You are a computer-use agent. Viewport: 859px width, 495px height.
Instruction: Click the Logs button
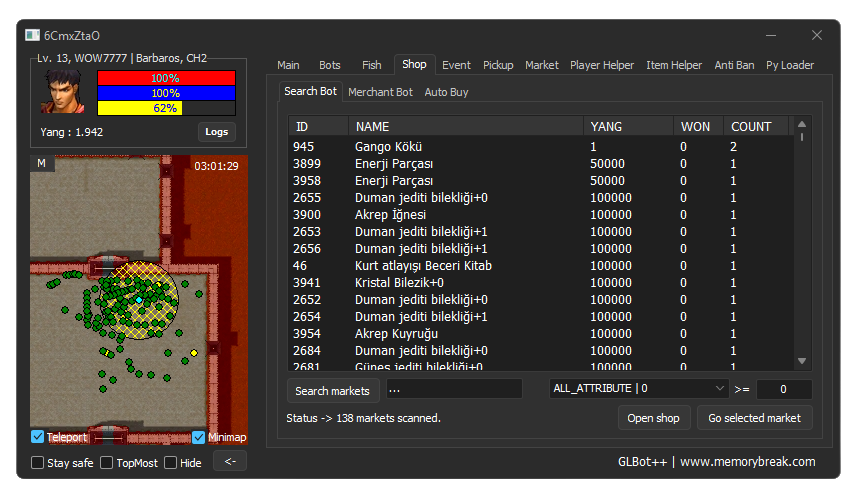point(216,132)
